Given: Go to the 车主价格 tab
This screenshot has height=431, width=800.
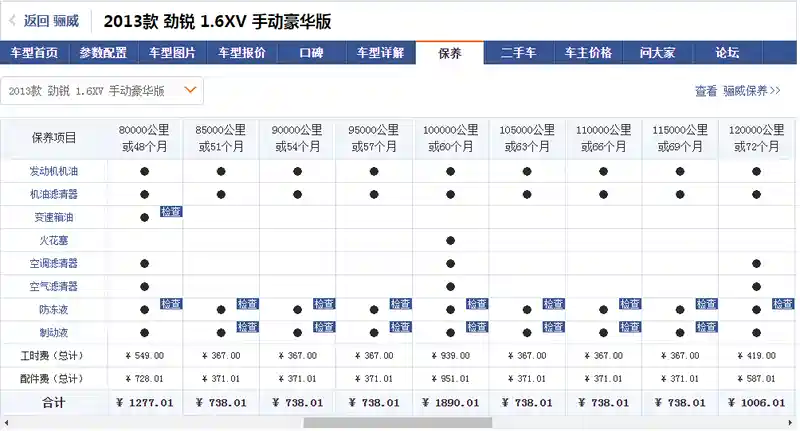Looking at the screenshot, I should pyautogui.click(x=588, y=53).
